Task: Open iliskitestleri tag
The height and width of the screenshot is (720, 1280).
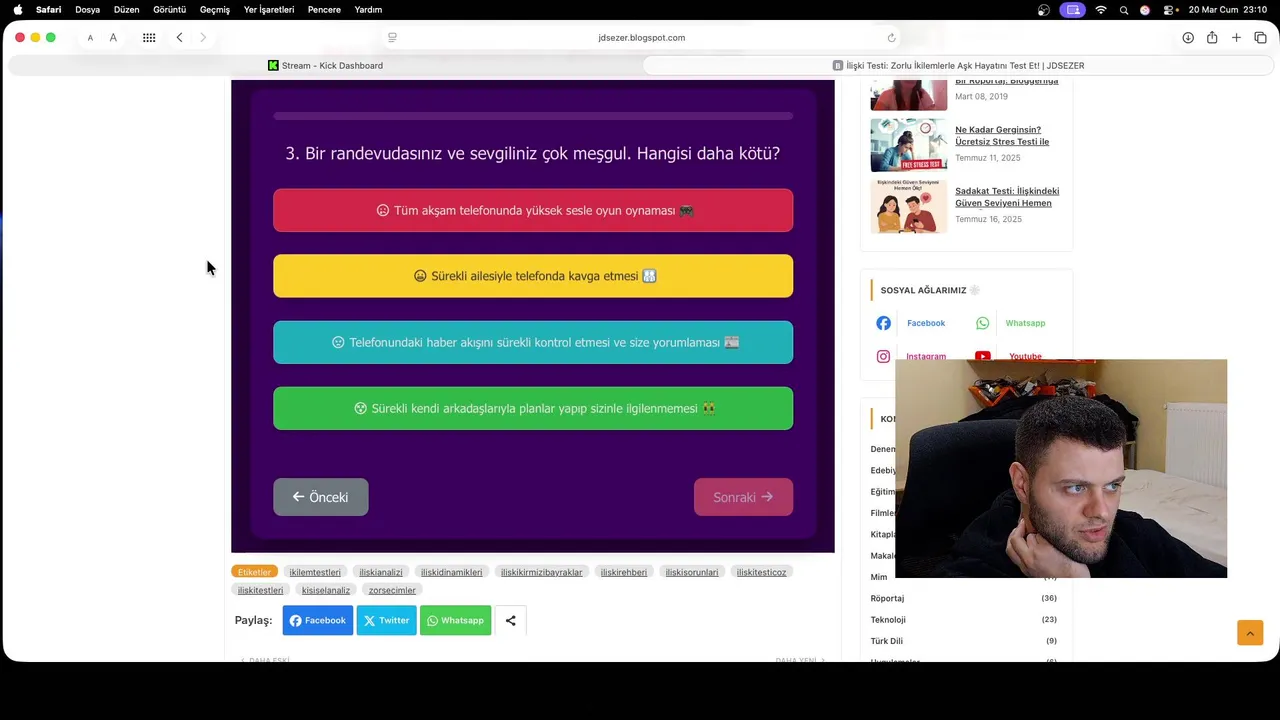Action: coord(260,590)
